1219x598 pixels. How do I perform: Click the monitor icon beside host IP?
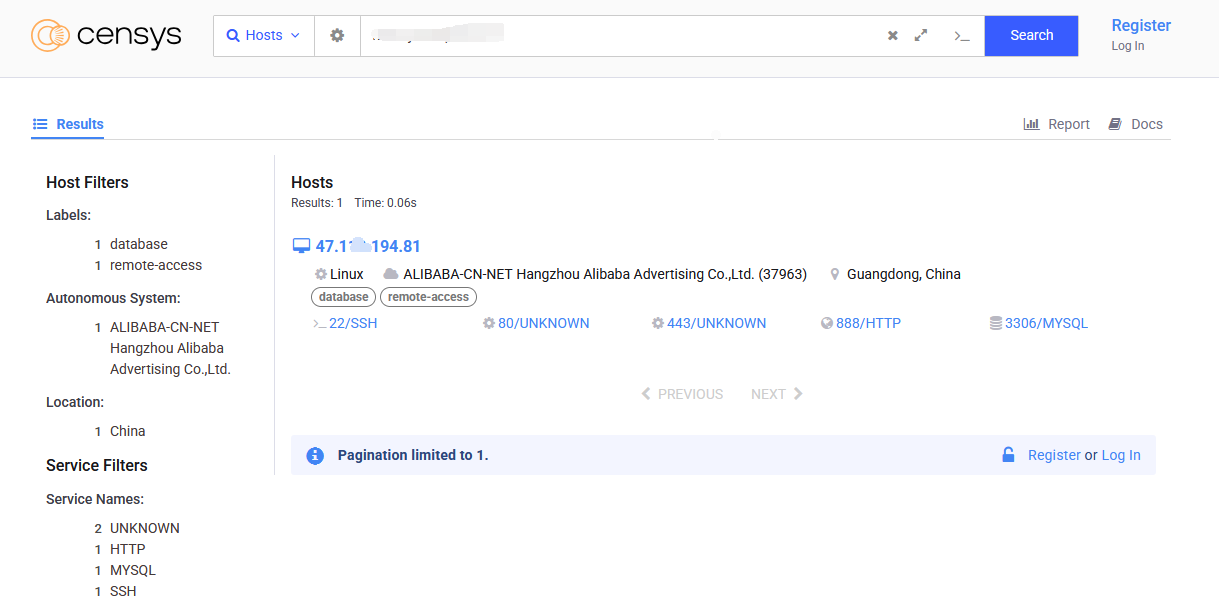pyautogui.click(x=301, y=246)
